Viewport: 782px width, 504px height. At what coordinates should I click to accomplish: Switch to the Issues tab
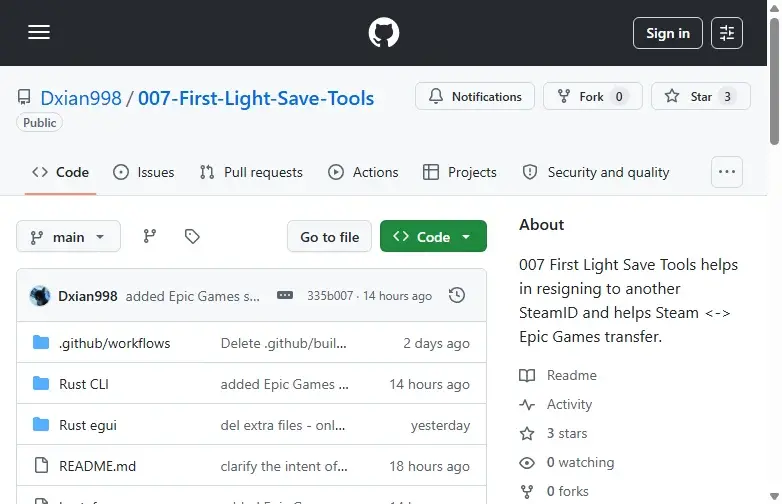click(x=144, y=172)
